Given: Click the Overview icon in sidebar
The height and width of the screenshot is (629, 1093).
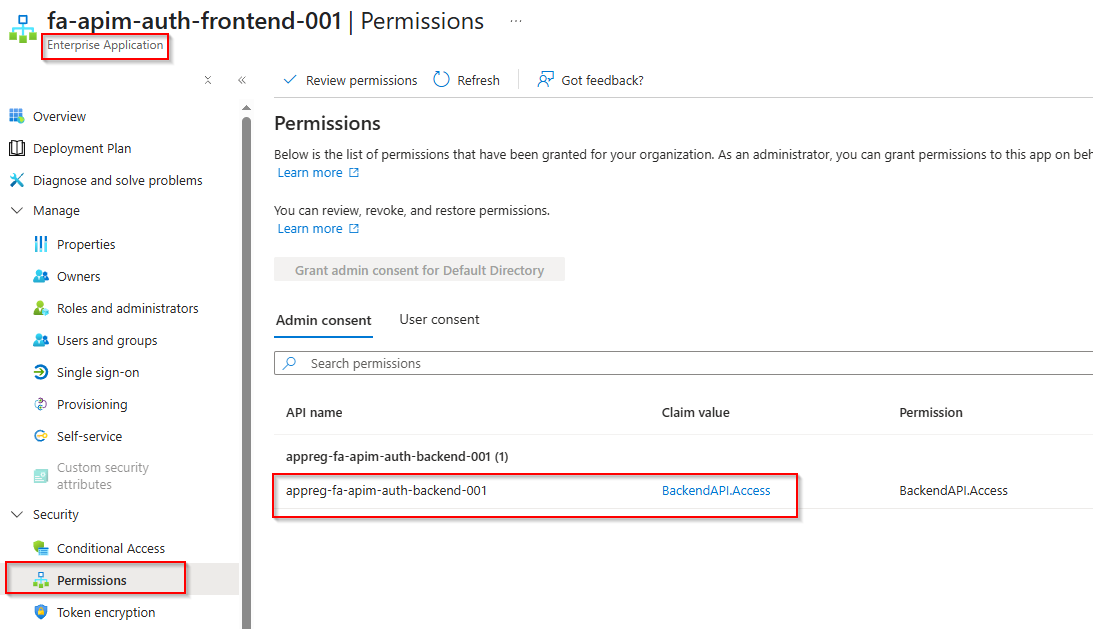Looking at the screenshot, I should point(16,117).
